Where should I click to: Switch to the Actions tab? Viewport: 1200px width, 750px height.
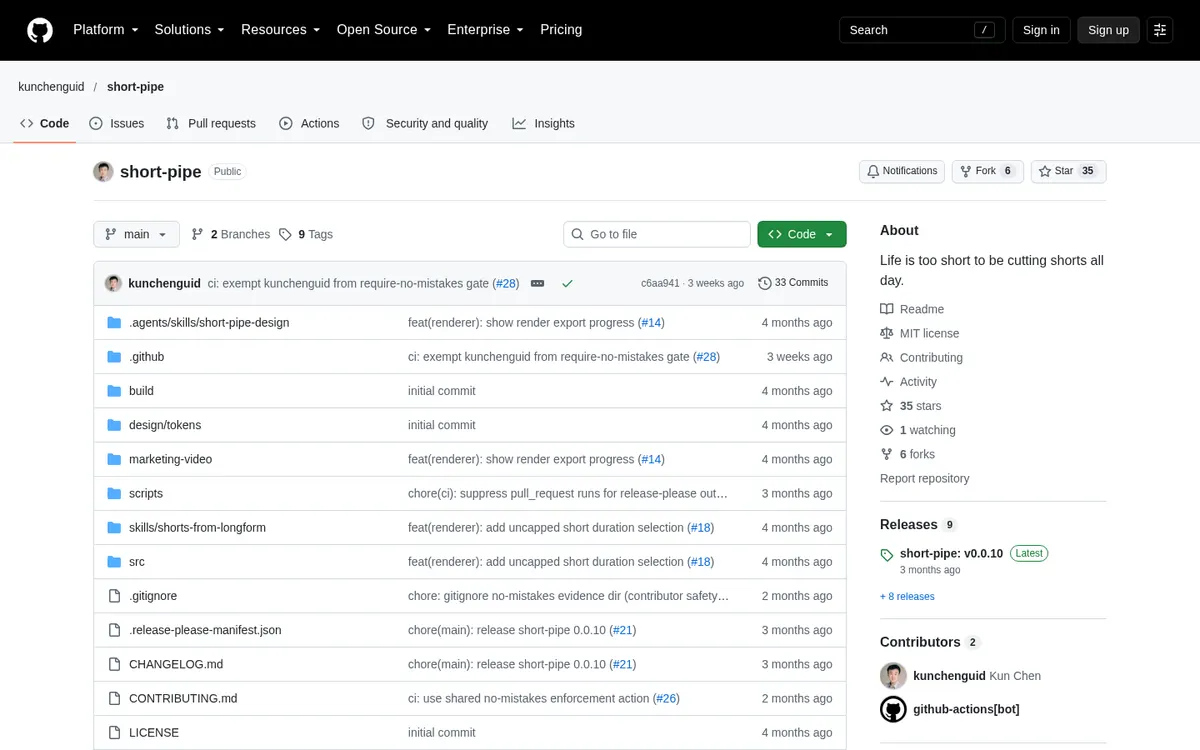click(309, 123)
